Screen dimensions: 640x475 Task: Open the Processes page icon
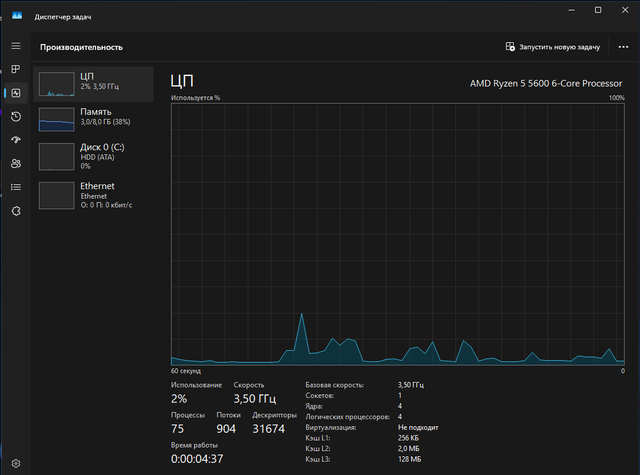click(16, 69)
